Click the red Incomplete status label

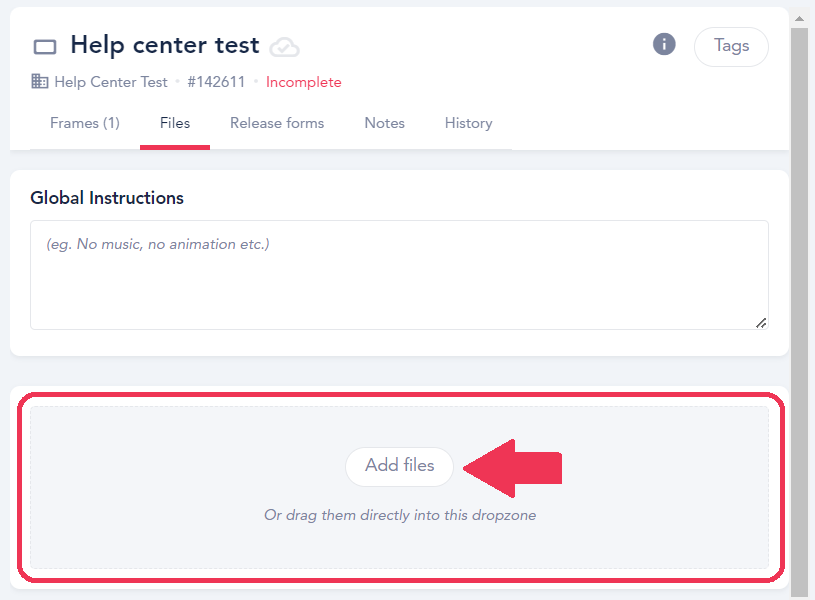point(303,82)
